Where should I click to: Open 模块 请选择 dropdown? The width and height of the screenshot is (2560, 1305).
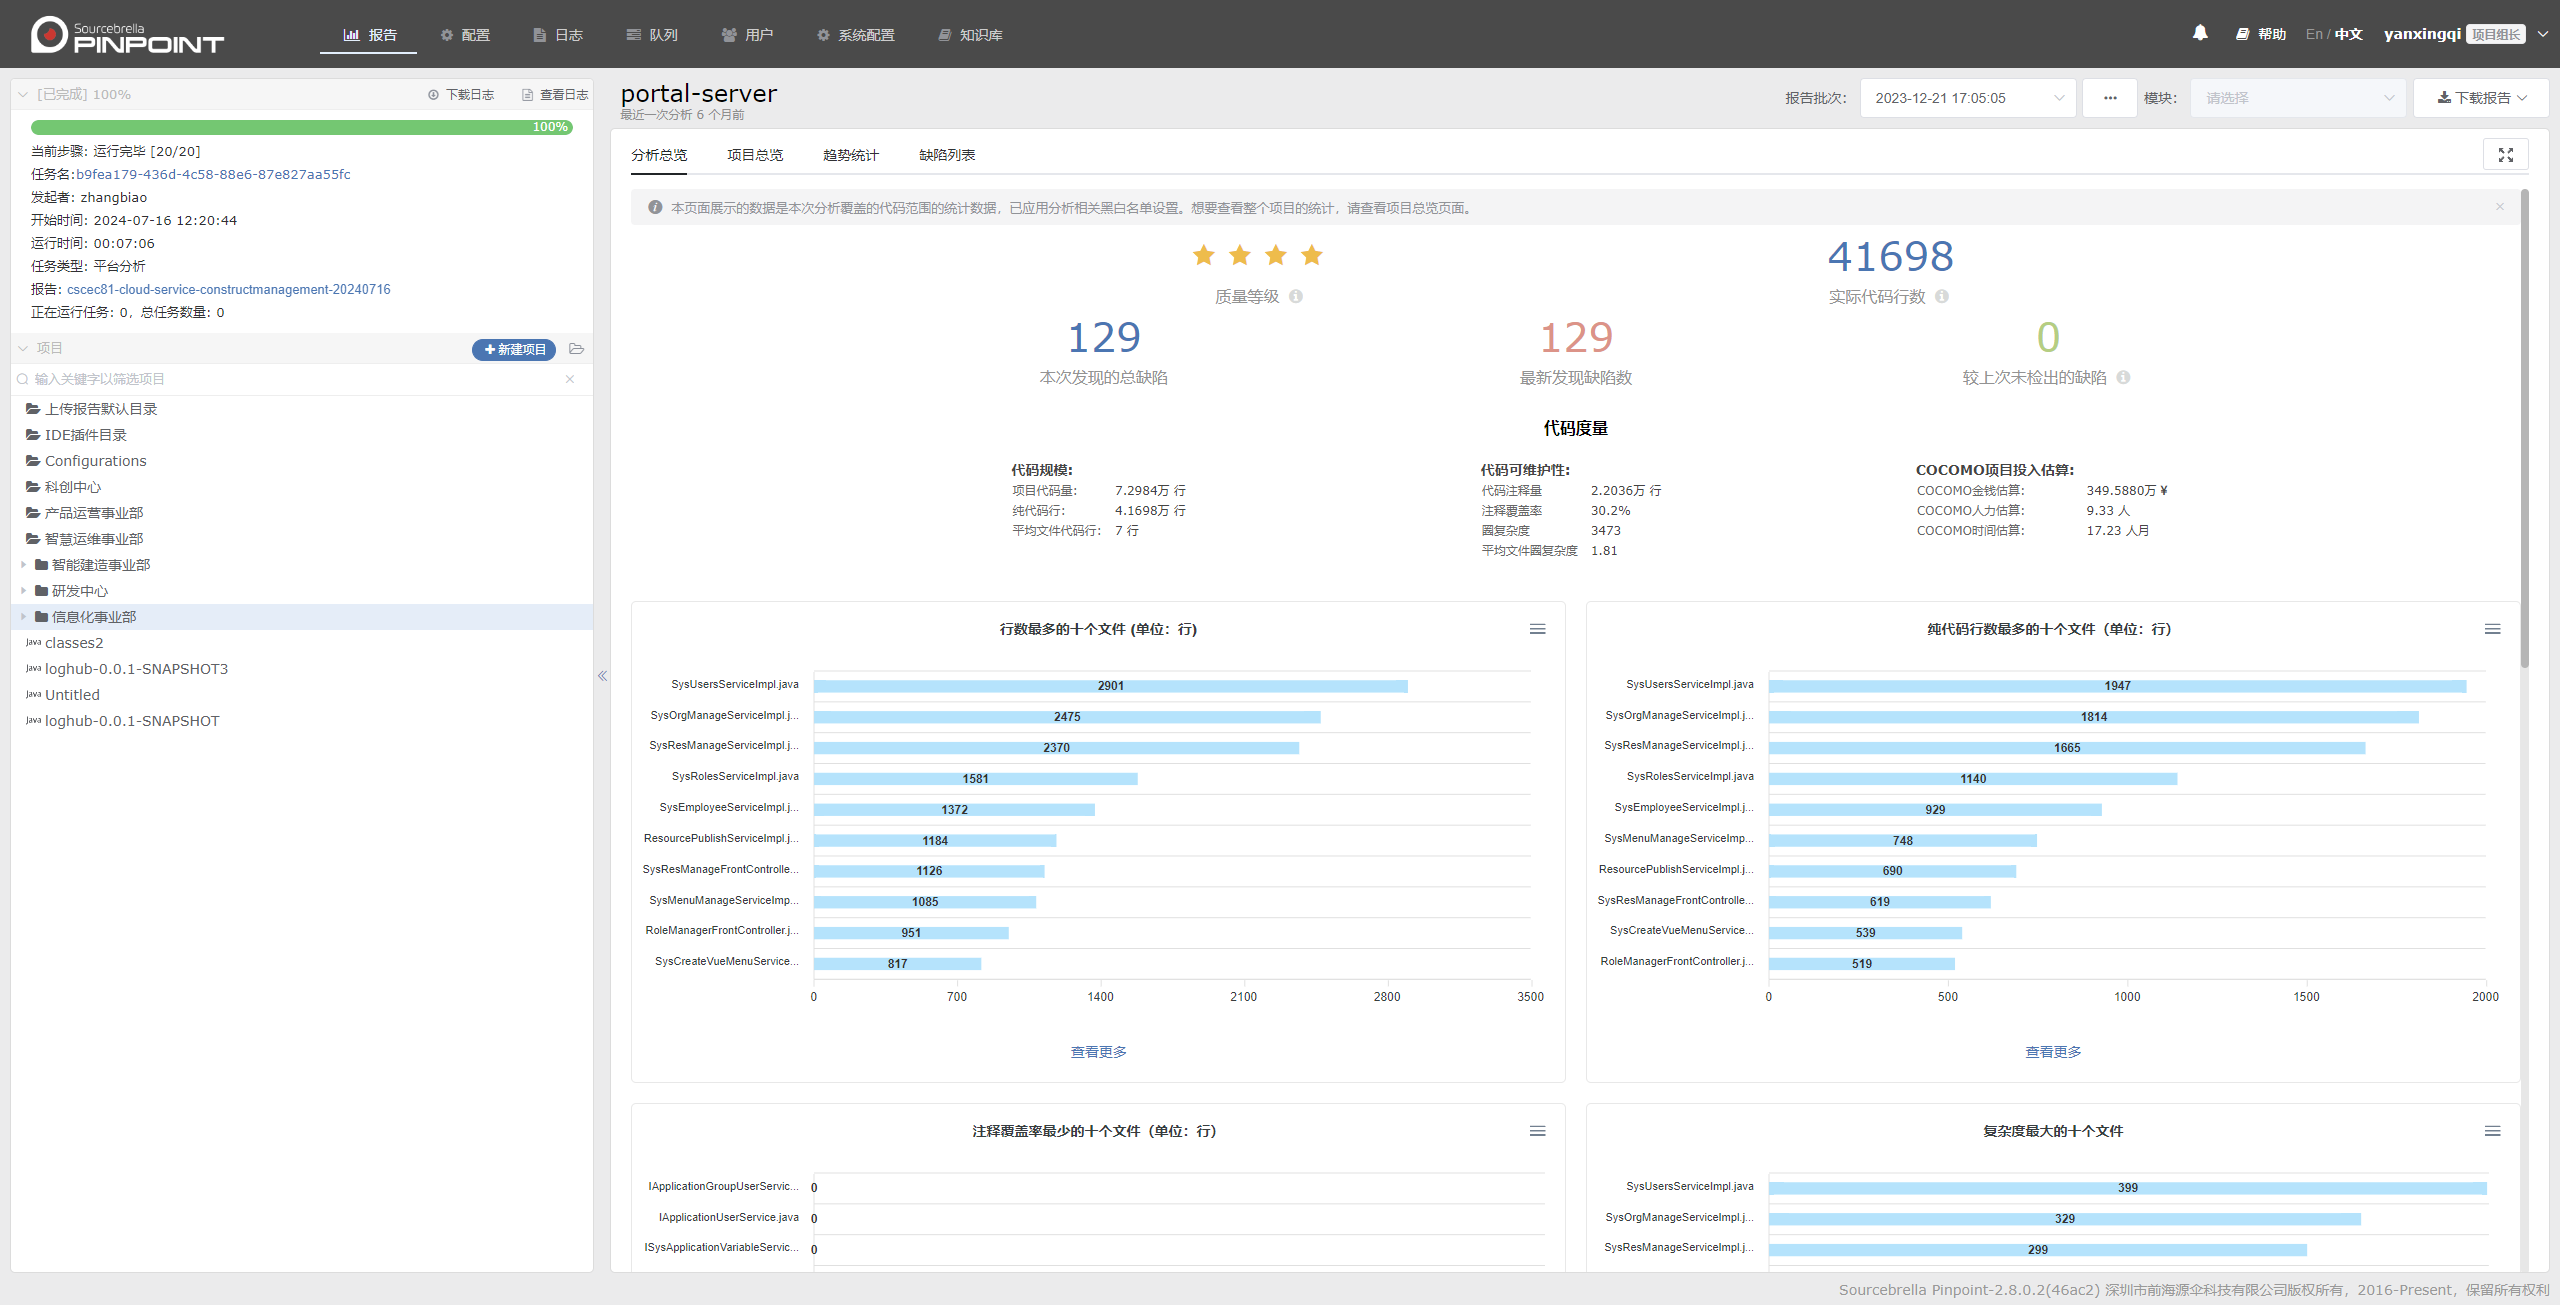pyautogui.click(x=2297, y=98)
